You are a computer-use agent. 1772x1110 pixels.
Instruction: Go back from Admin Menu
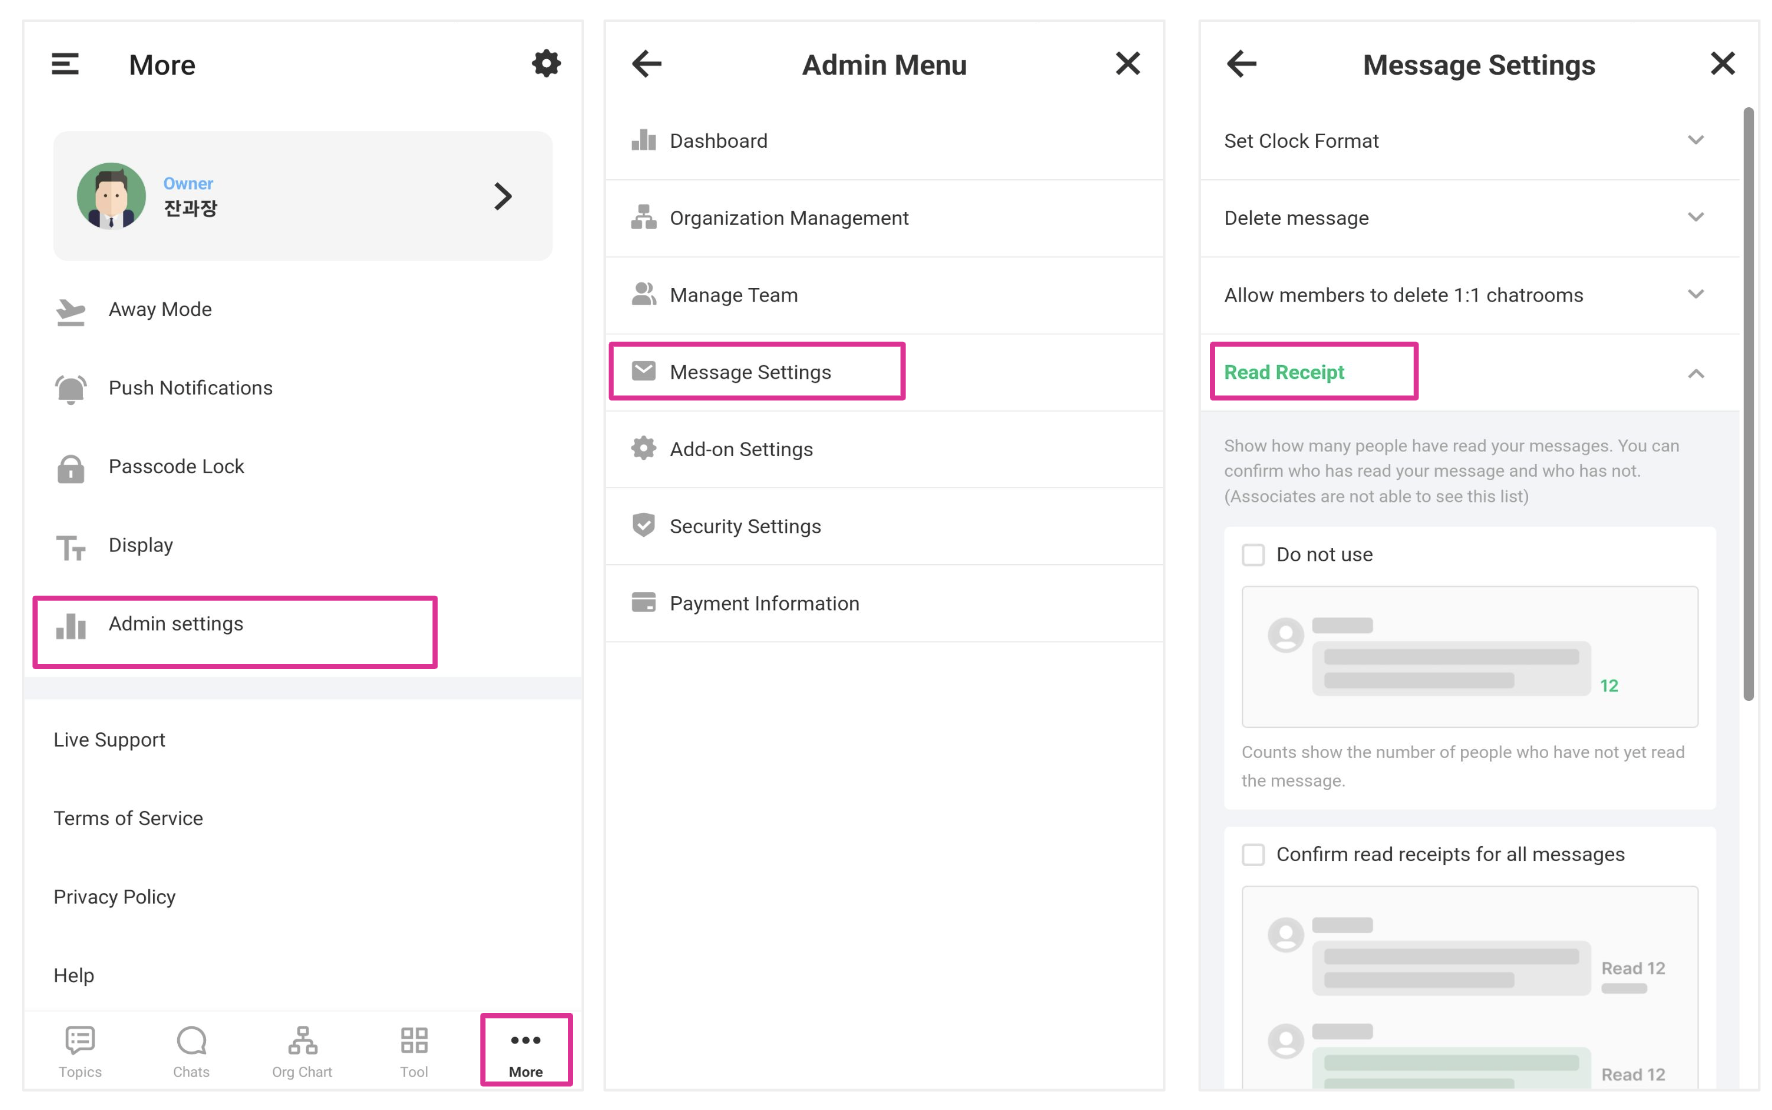tap(647, 64)
